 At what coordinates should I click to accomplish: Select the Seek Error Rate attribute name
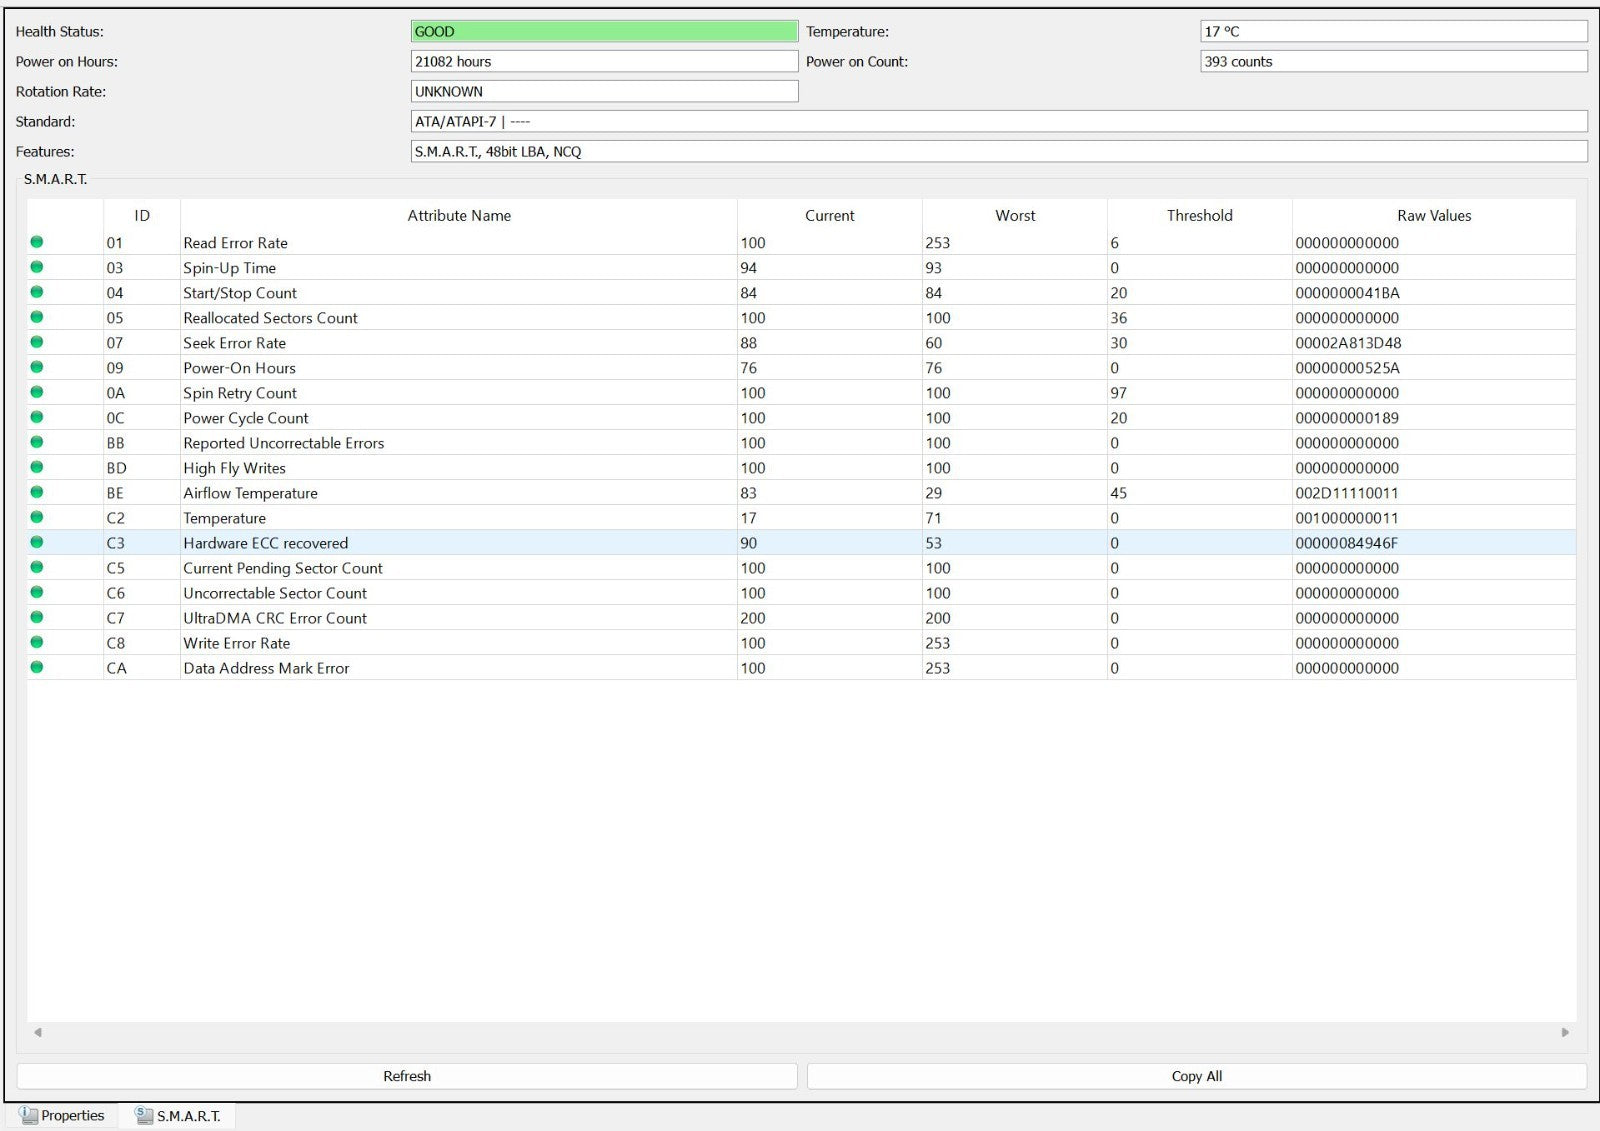coord(234,343)
